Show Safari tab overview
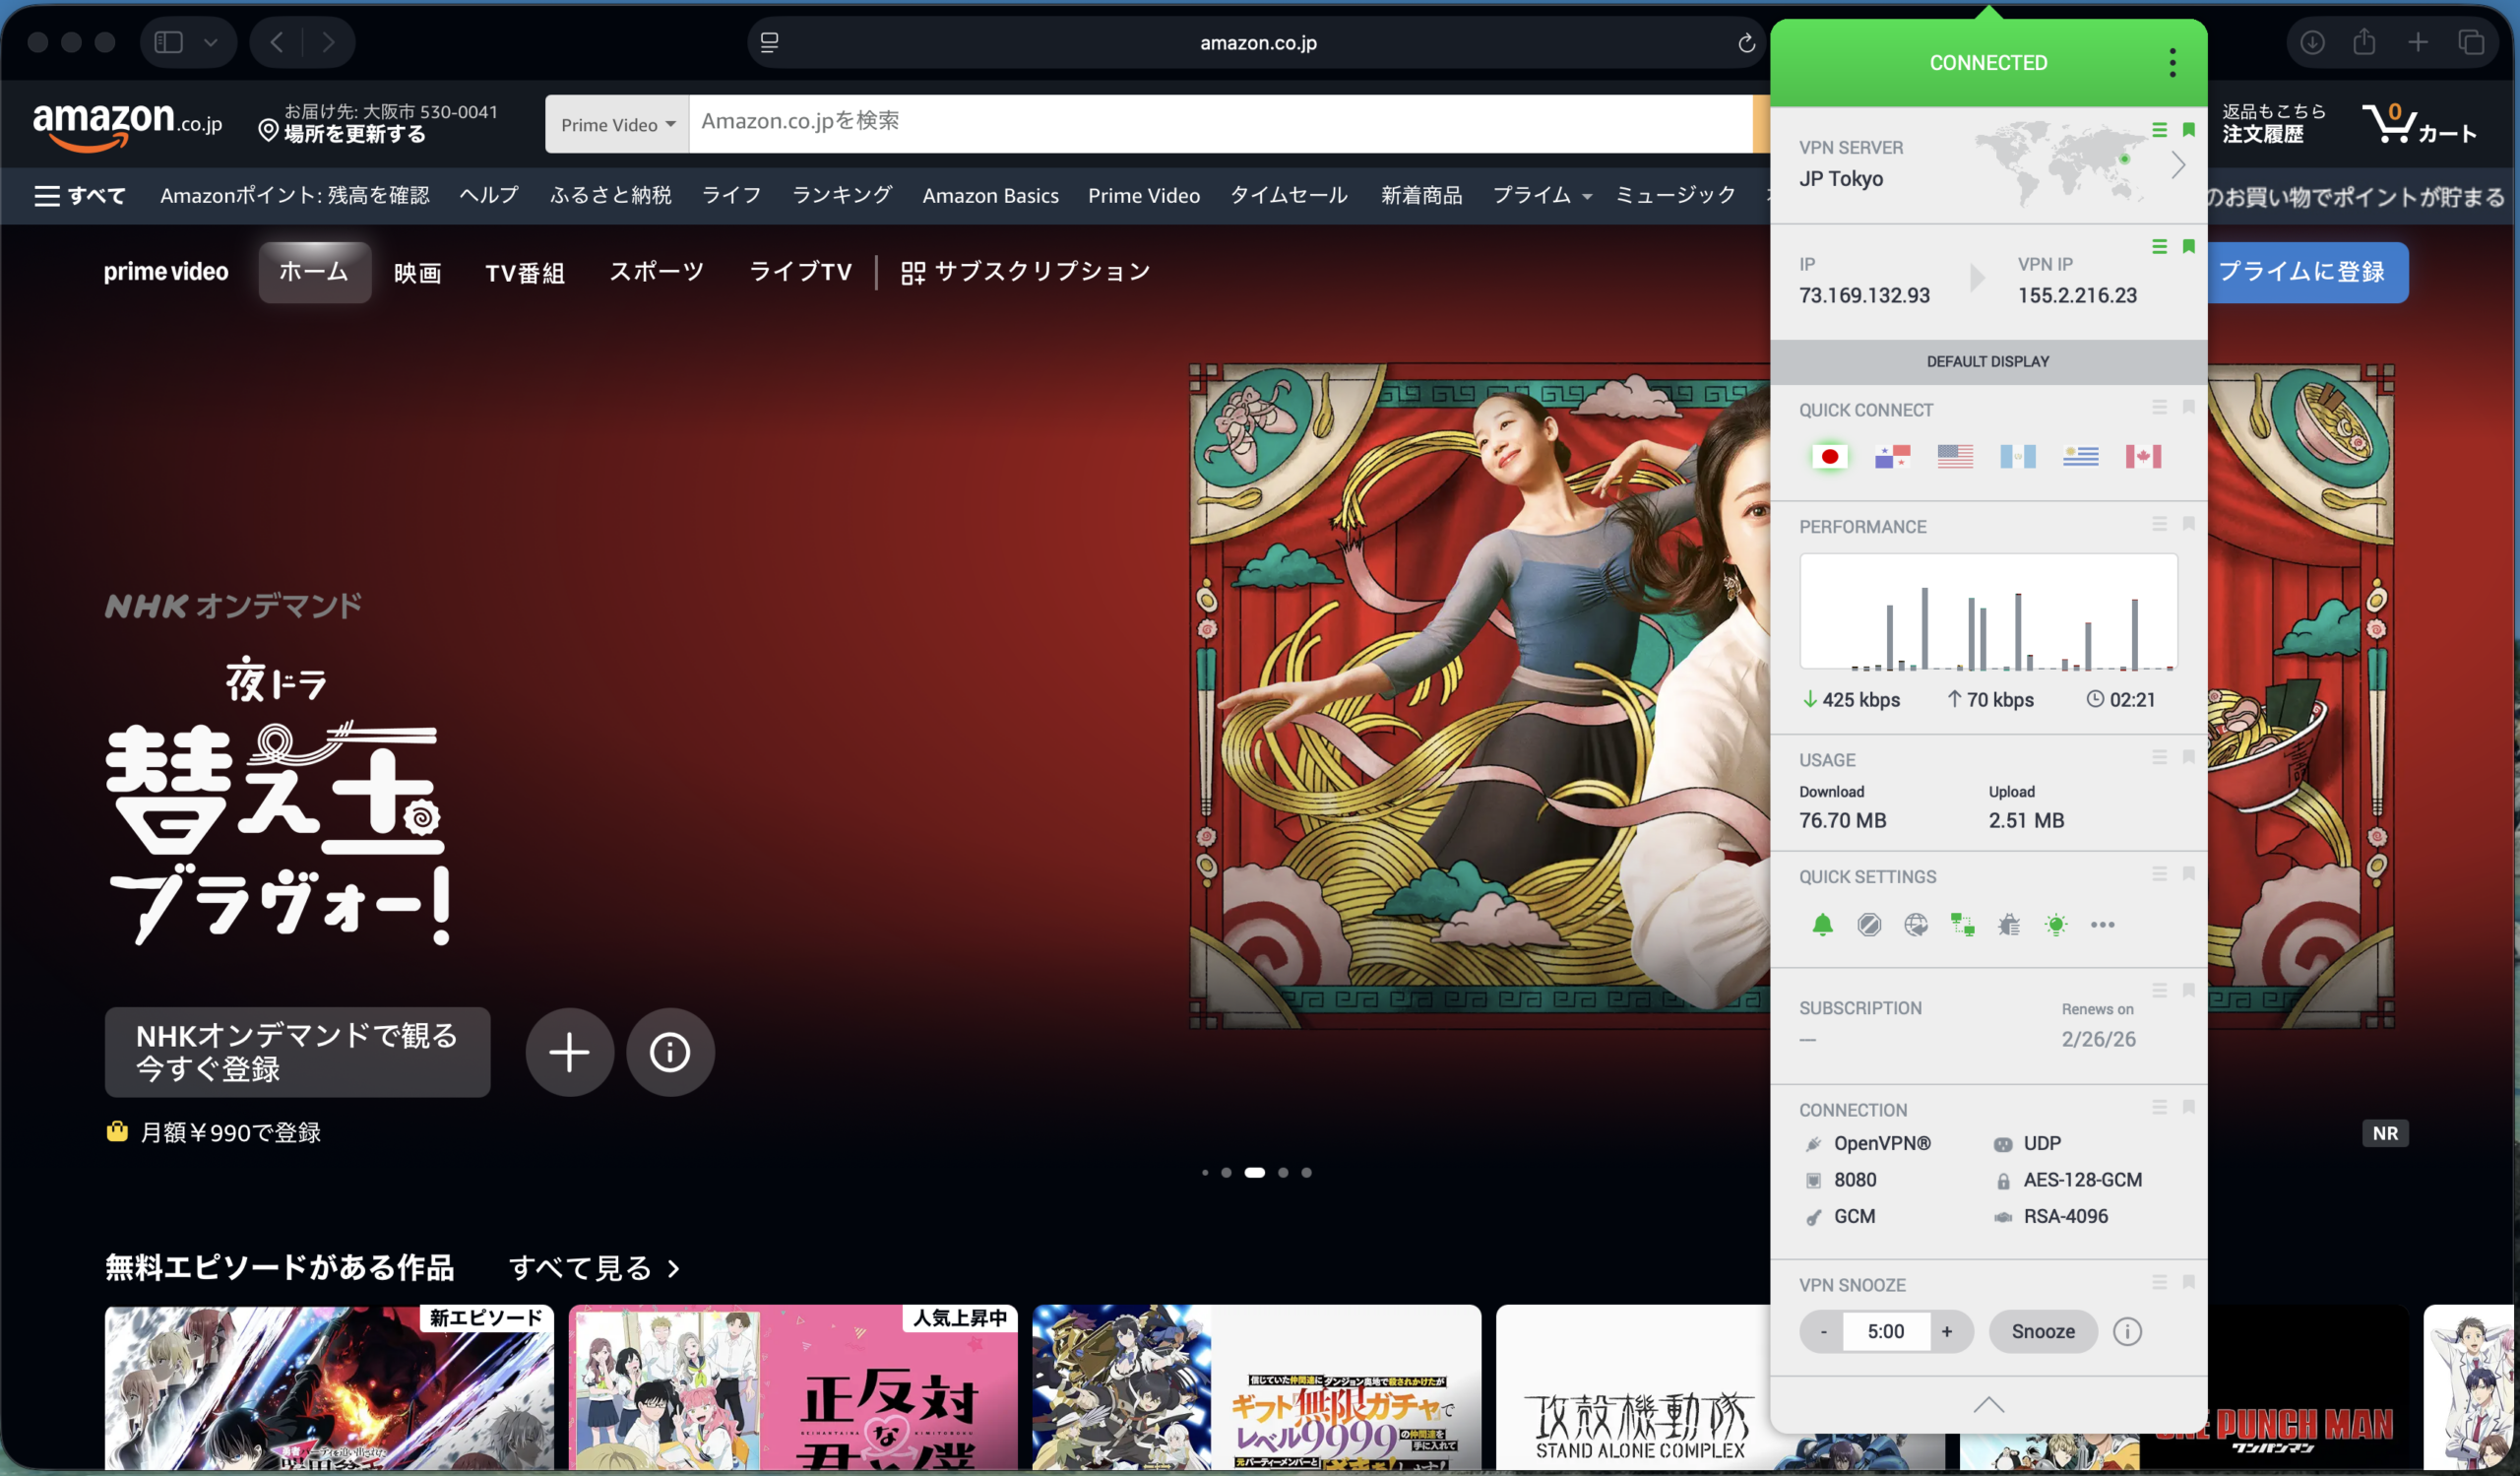Viewport: 2520px width, 1476px height. [2471, 42]
